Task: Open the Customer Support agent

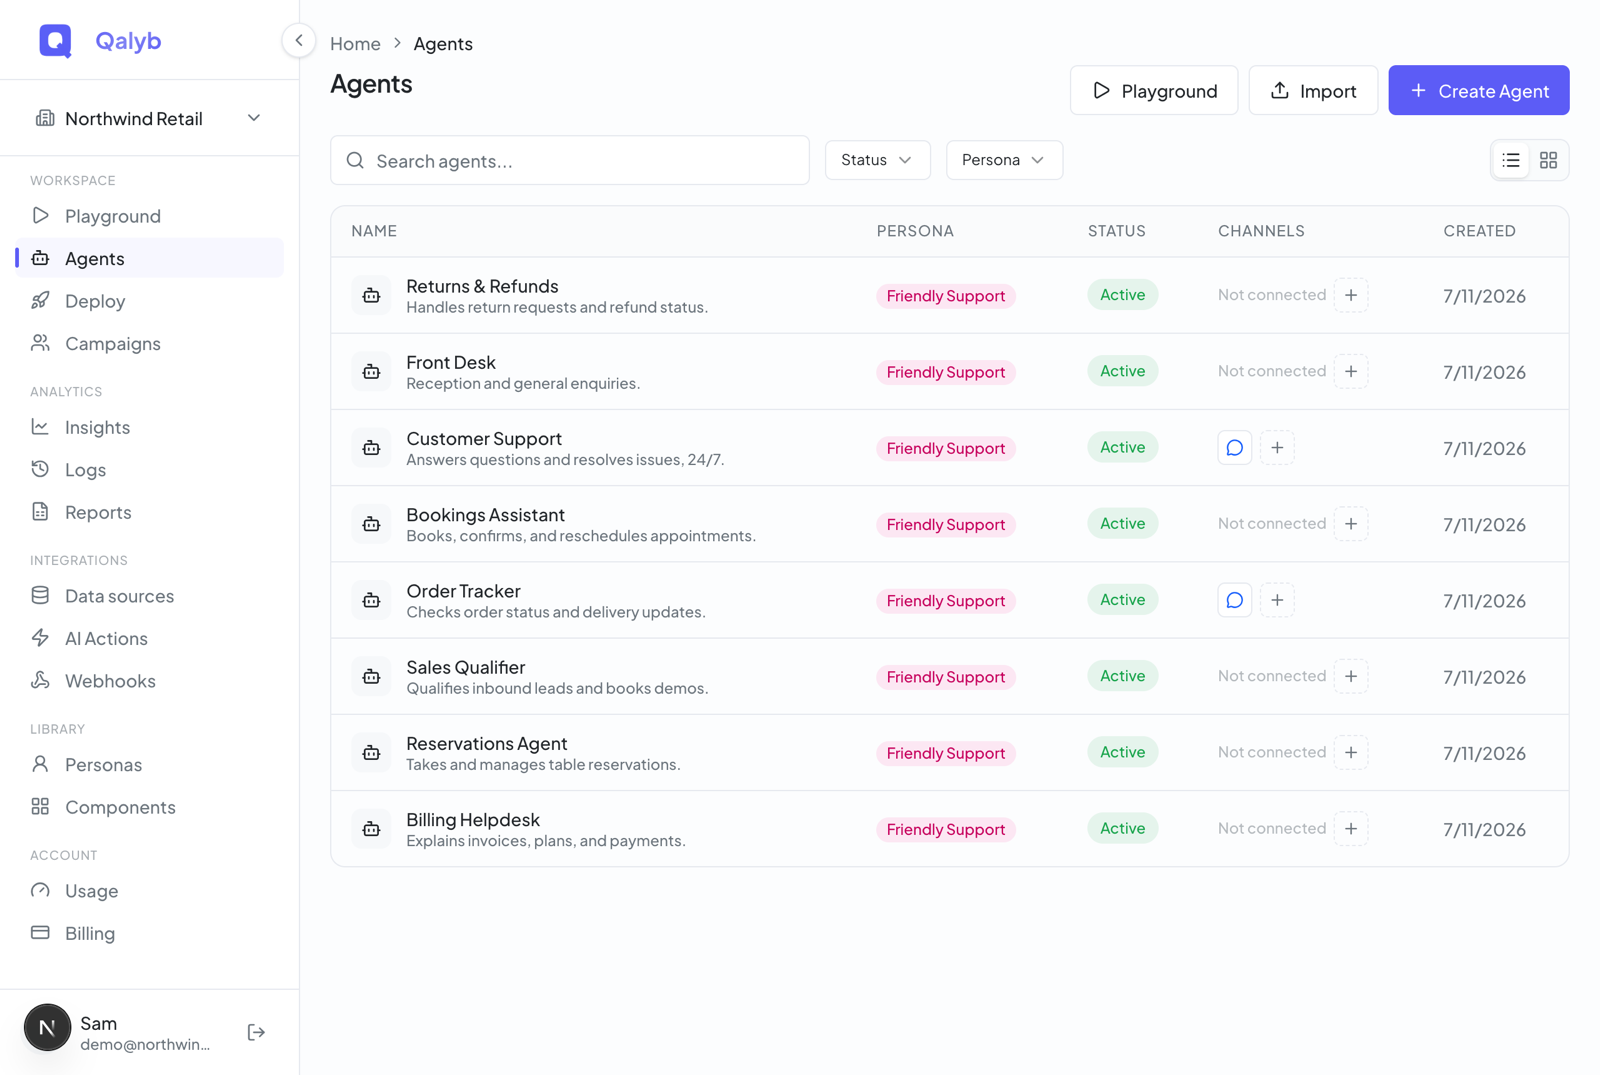Action: (x=950, y=448)
